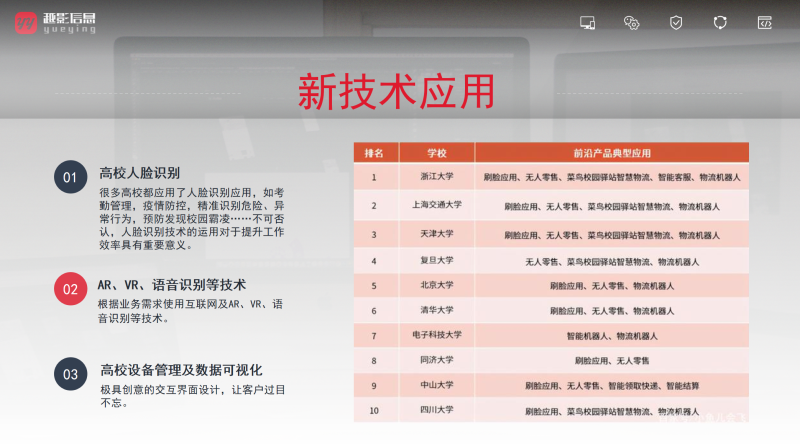Screen dimensions: 800x447
Task: Click the 排名 column header
Action: [x=374, y=153]
